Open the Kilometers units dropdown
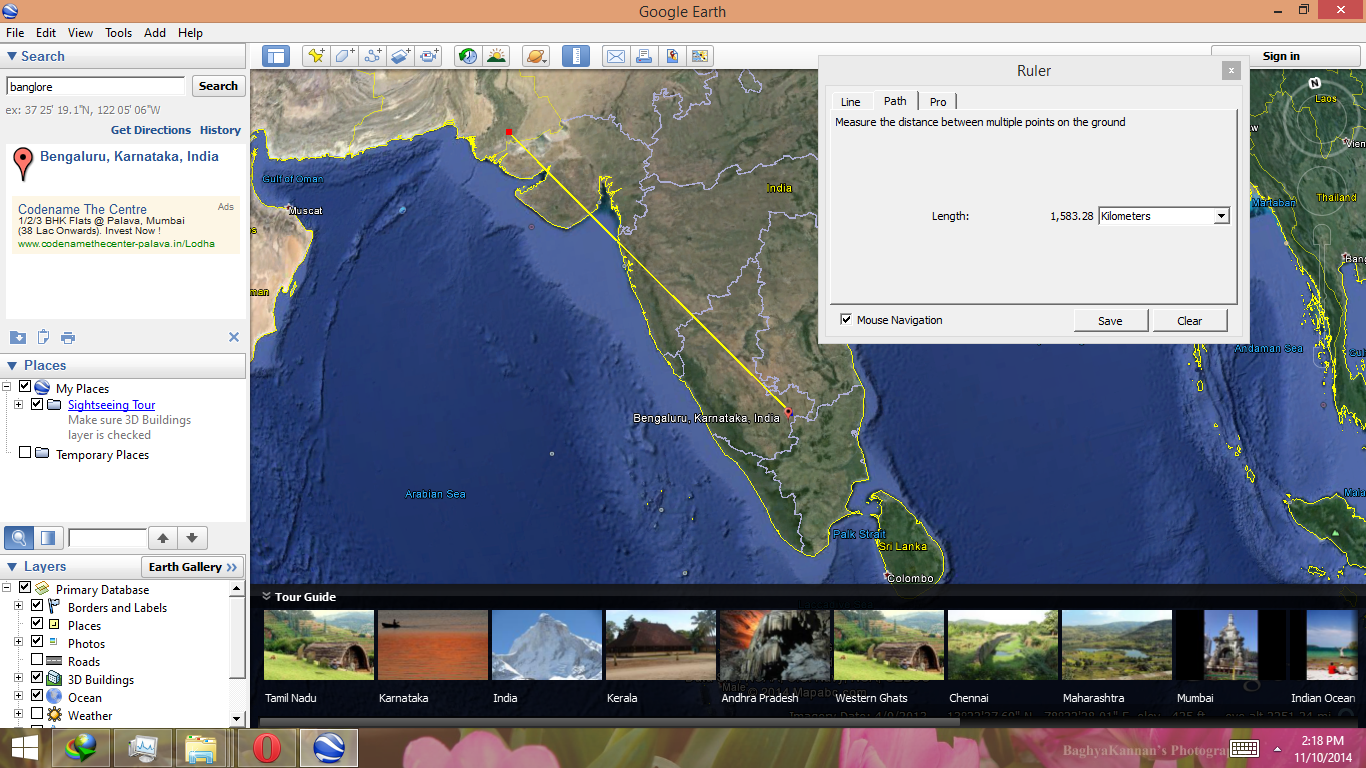Screen dimensions: 1366x768 tap(1221, 216)
